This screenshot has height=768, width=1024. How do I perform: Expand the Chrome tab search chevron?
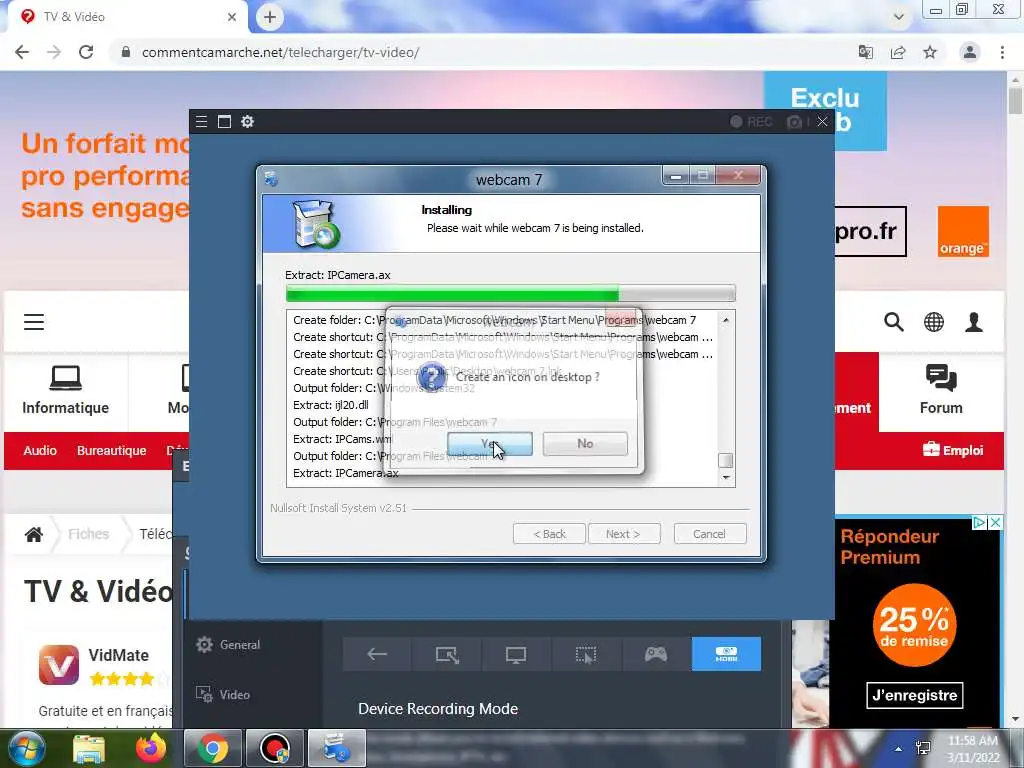click(899, 17)
